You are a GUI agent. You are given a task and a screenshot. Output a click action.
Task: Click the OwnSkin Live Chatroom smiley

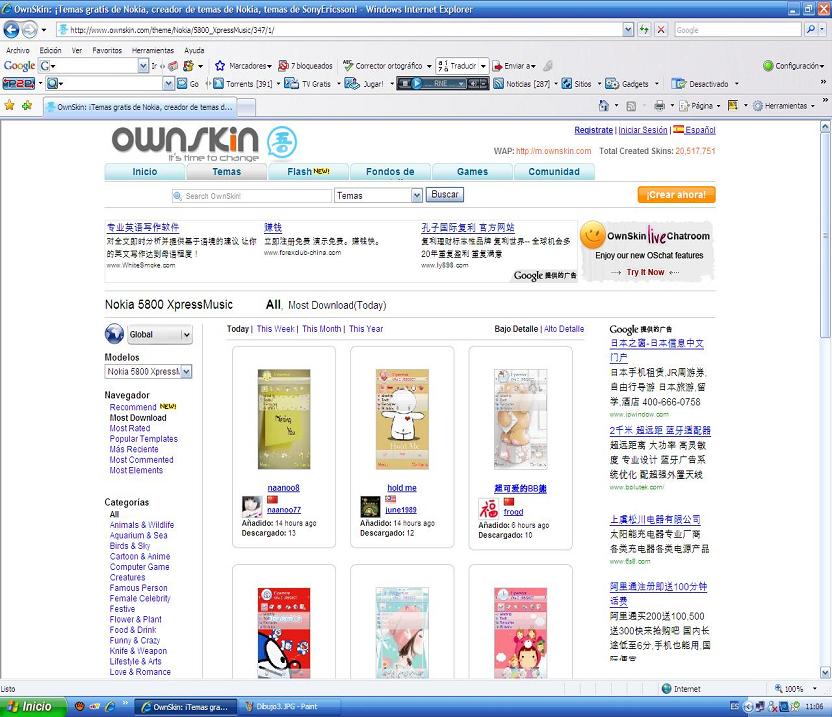pyautogui.click(x=593, y=237)
